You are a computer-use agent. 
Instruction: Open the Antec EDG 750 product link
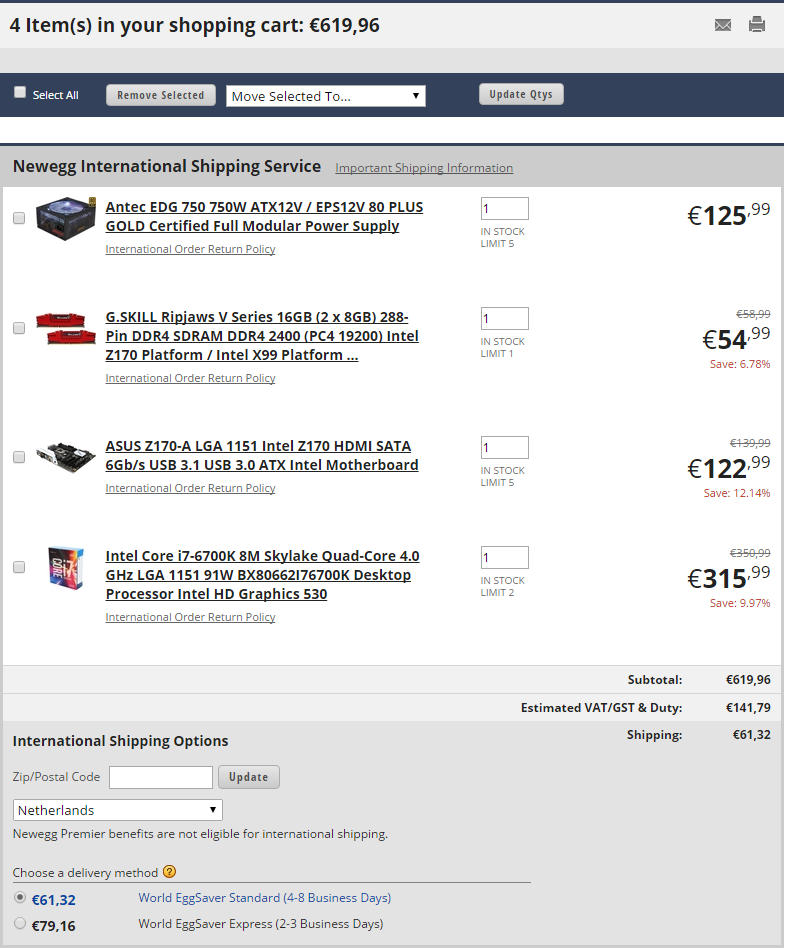pyautogui.click(x=264, y=216)
